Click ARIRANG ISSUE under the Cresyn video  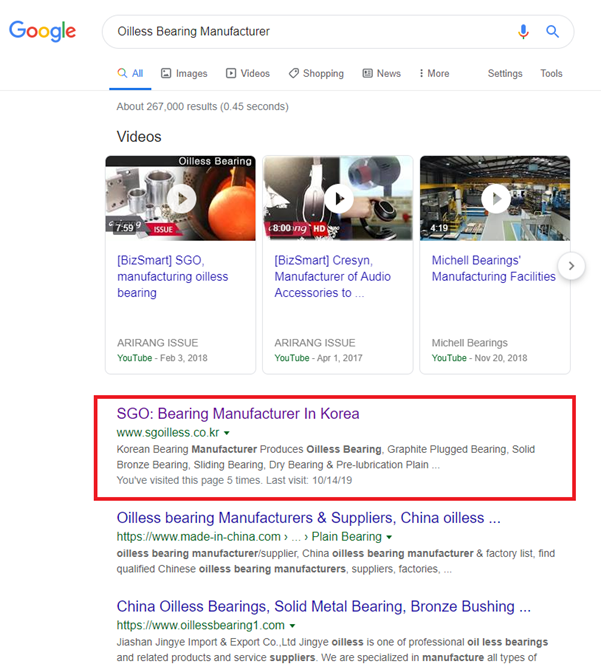pyautogui.click(x=315, y=343)
